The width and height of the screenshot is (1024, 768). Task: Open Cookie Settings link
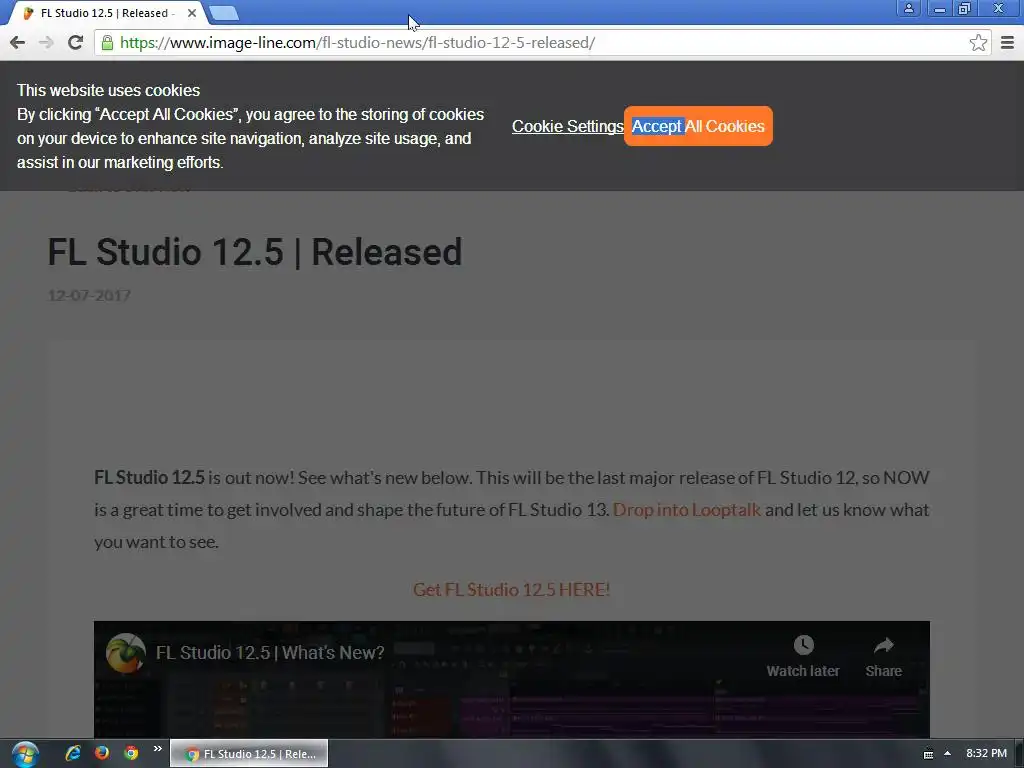(568, 126)
